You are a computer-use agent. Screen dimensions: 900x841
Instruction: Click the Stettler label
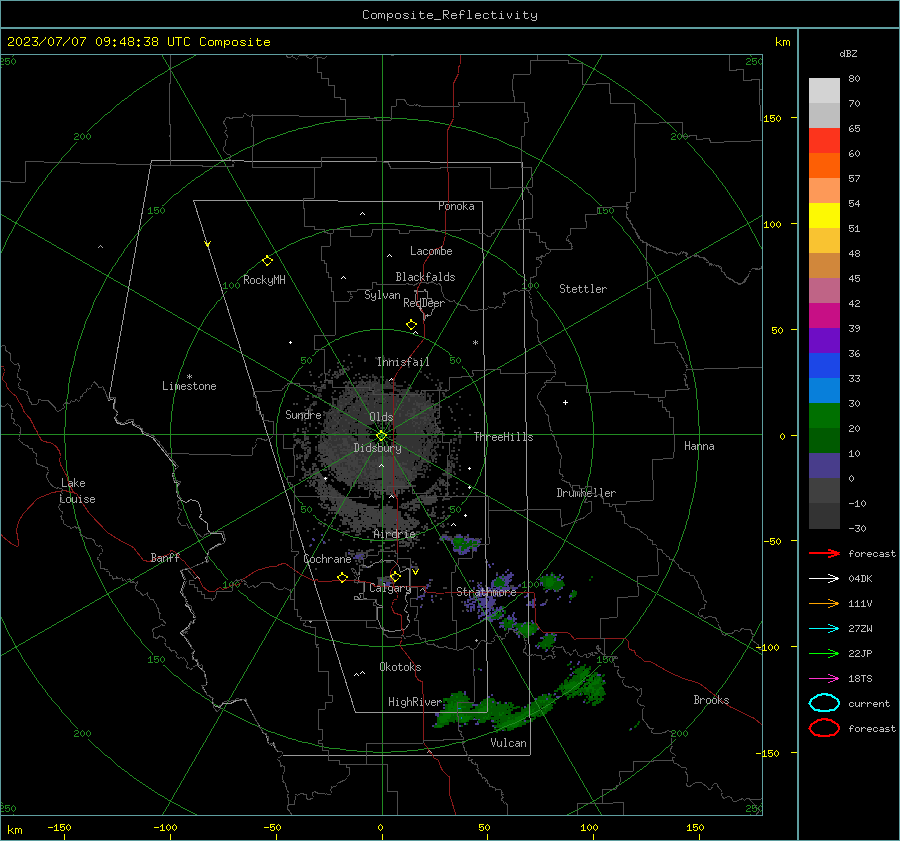click(583, 289)
